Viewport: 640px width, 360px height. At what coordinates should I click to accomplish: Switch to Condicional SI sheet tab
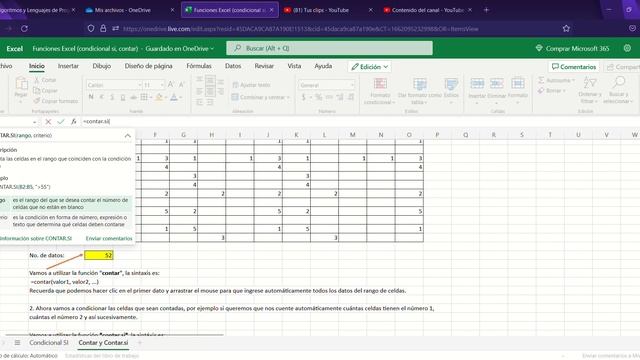[49, 343]
